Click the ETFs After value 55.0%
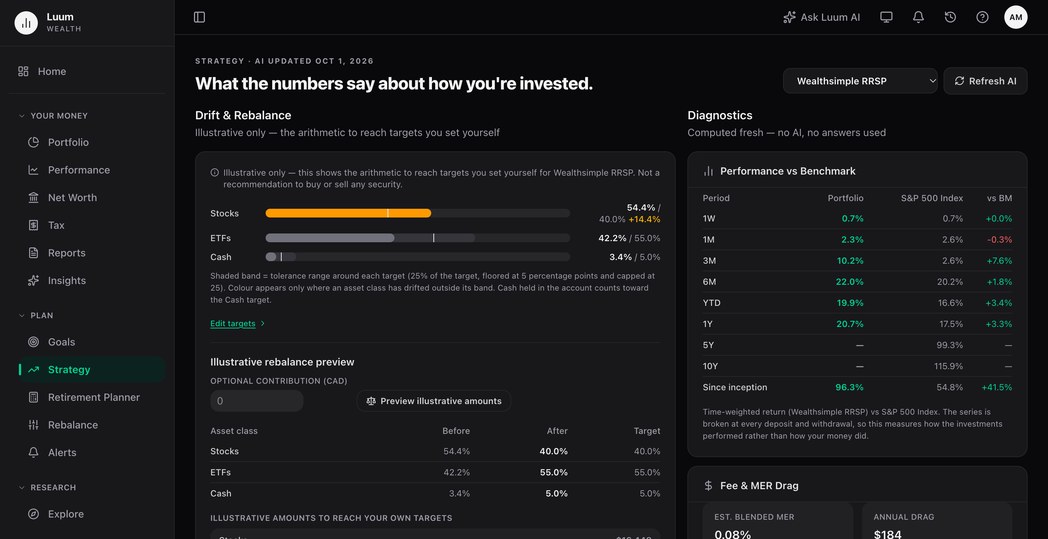1048x539 pixels. 554,472
